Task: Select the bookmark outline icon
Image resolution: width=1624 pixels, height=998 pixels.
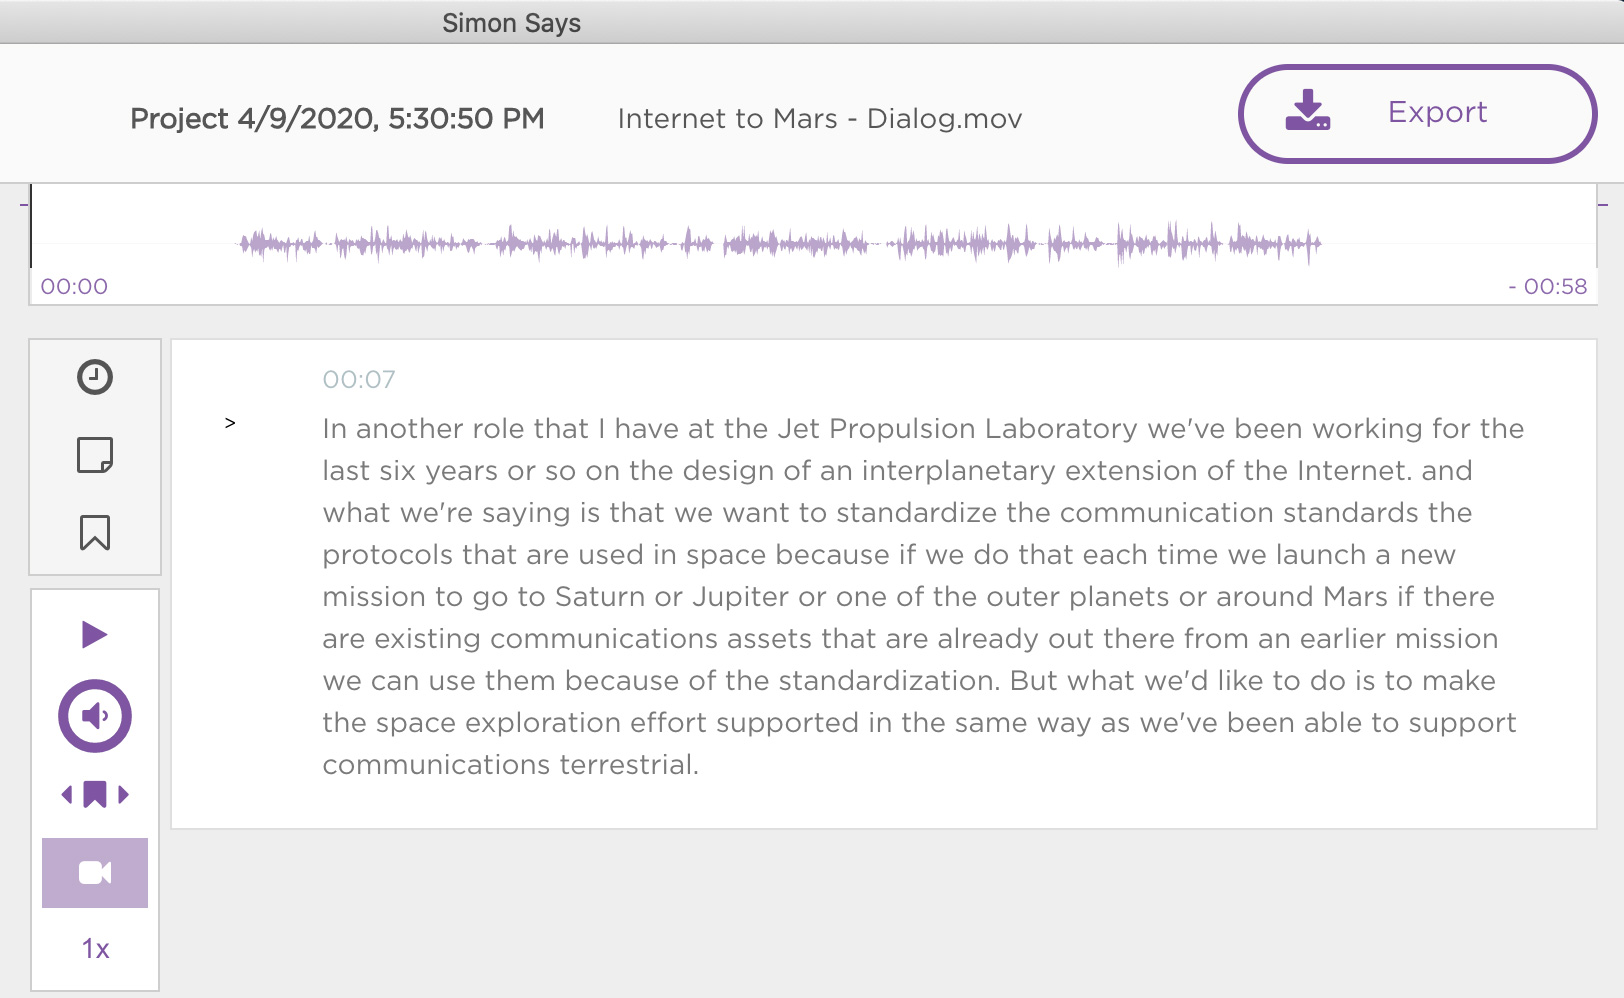Action: tap(95, 533)
